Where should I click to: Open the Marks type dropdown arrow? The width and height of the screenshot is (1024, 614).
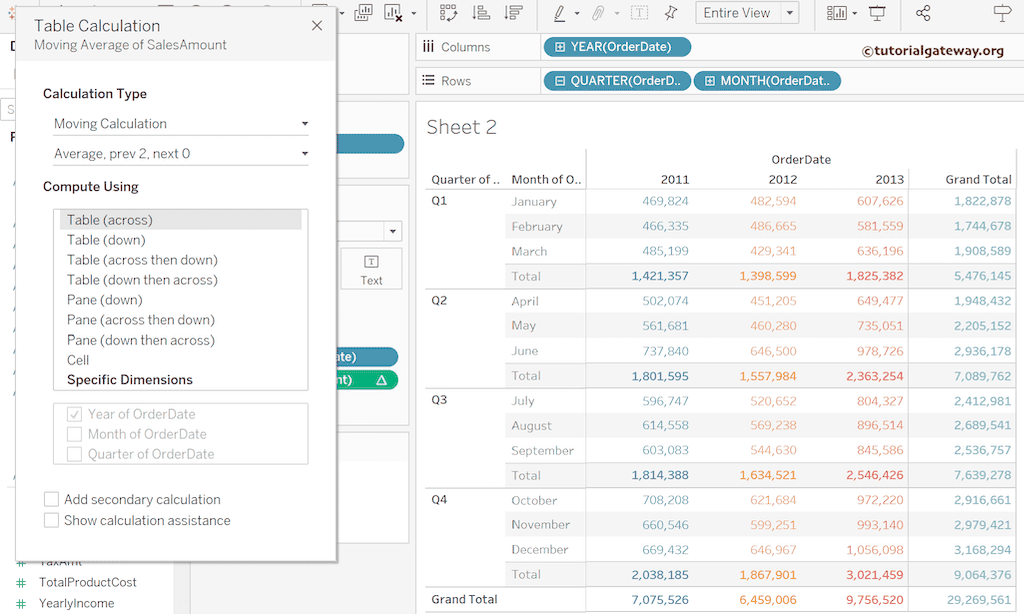pyautogui.click(x=392, y=231)
